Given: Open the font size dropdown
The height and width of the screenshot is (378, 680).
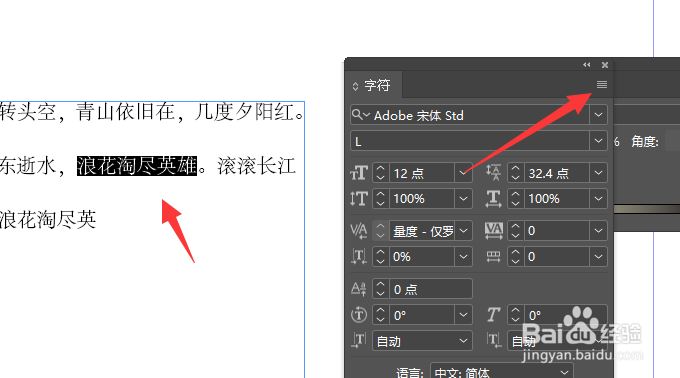Looking at the screenshot, I should [463, 173].
